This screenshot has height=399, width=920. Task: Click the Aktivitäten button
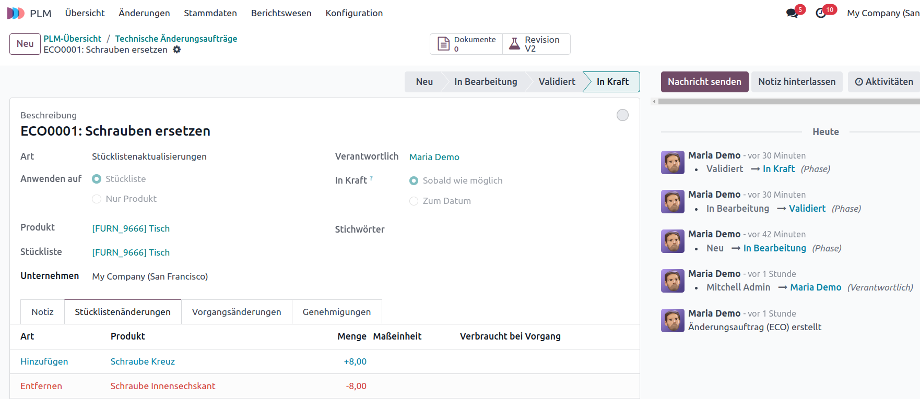884,82
